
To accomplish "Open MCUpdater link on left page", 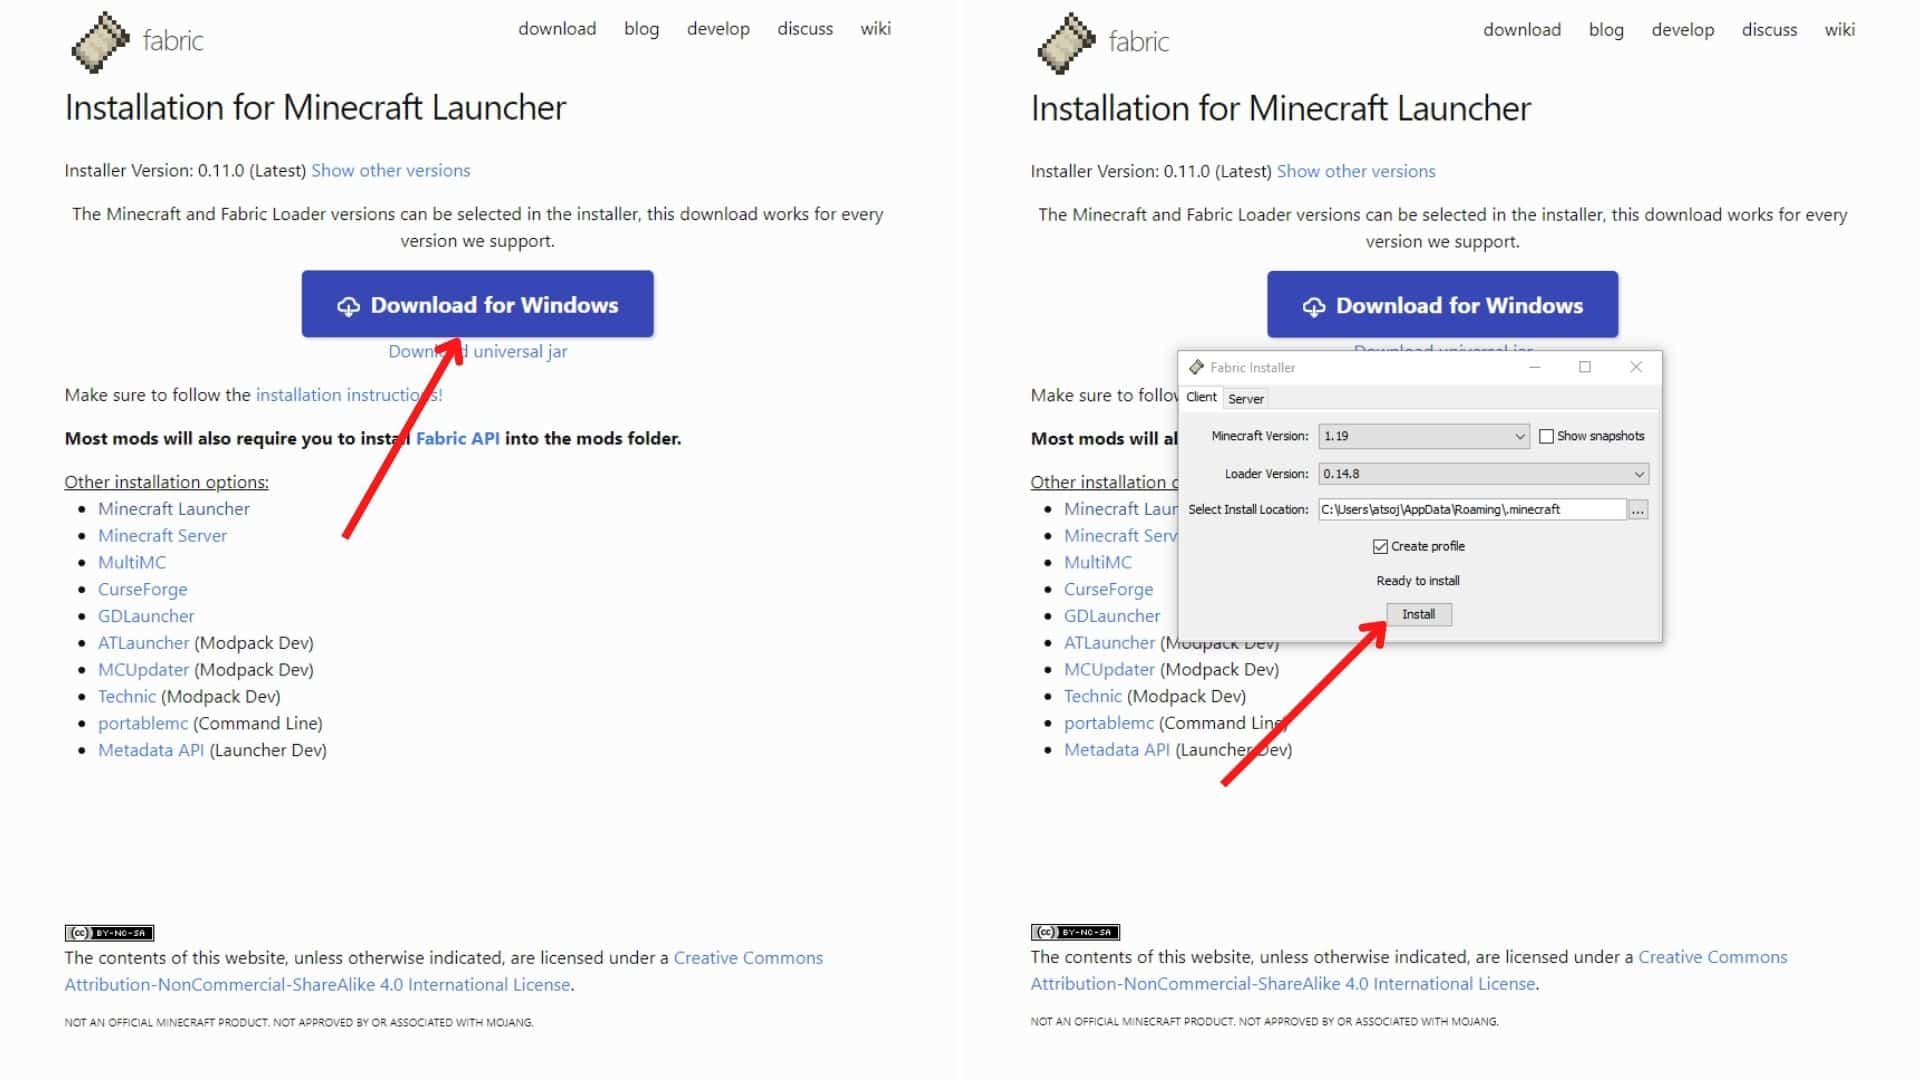I will [143, 670].
